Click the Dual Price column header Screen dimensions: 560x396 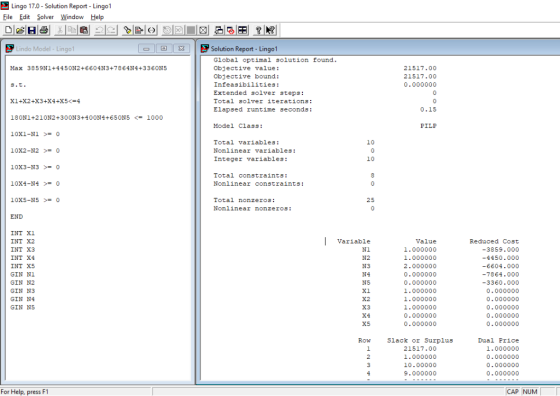[x=498, y=340]
